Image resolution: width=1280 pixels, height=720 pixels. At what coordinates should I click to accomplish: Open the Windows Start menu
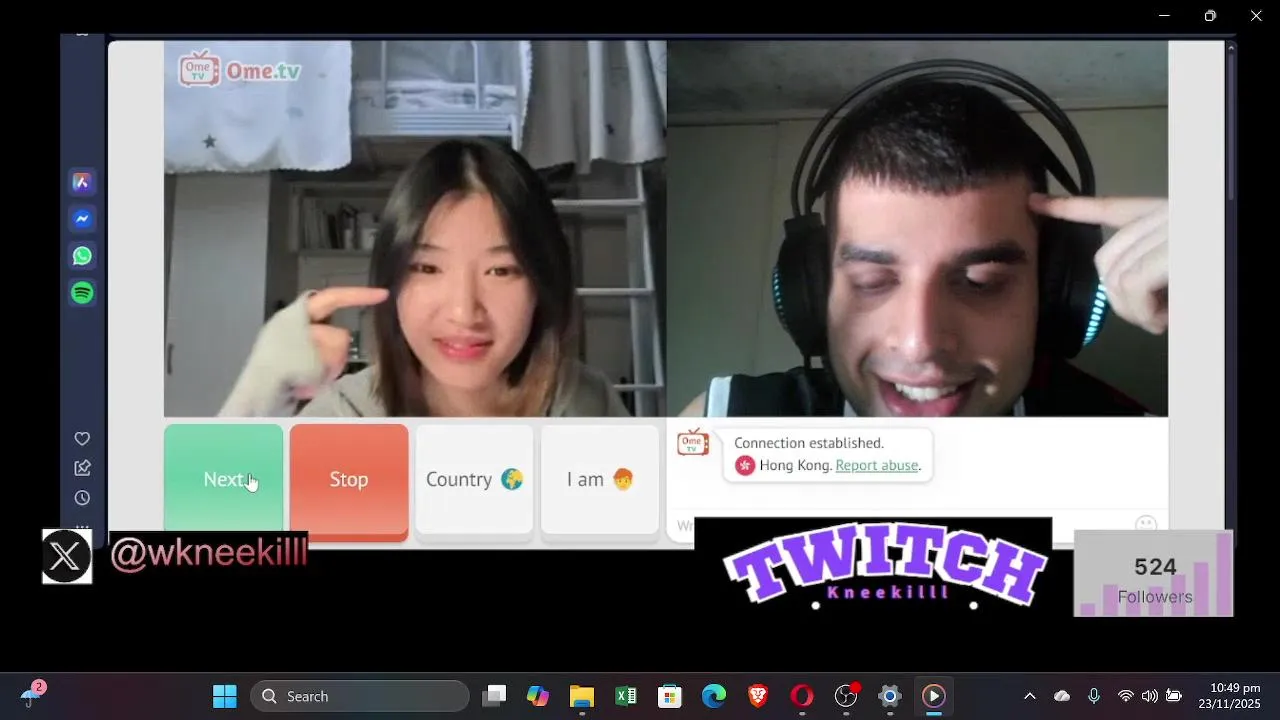(225, 696)
